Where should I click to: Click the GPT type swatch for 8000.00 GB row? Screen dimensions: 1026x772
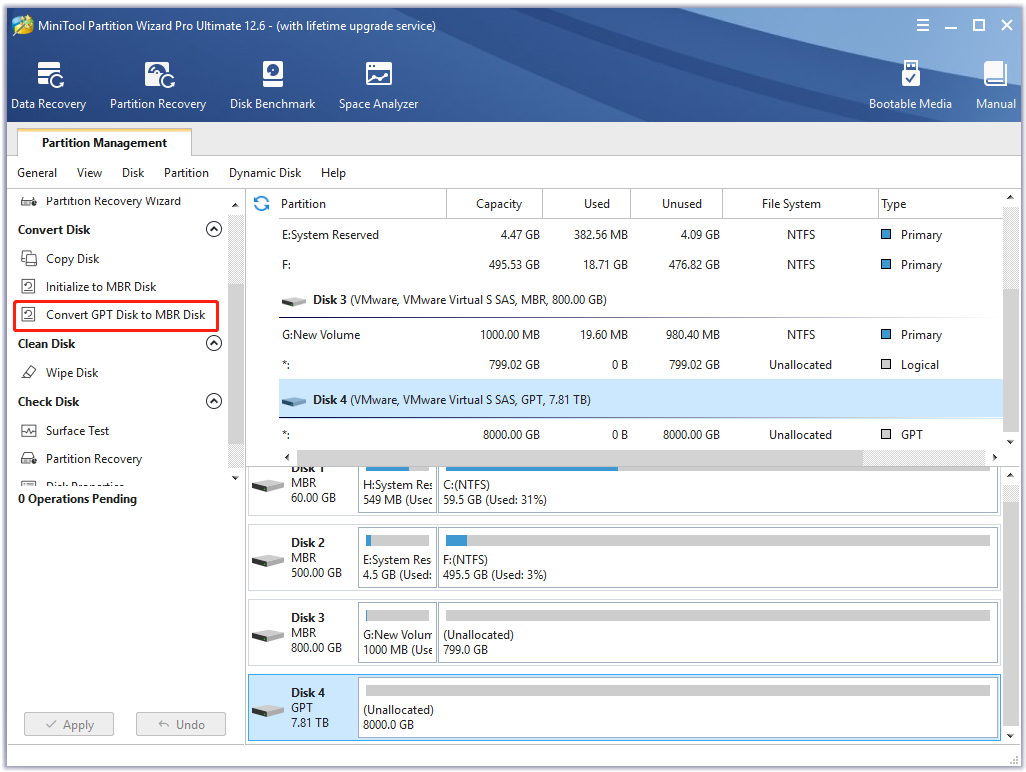pos(886,434)
